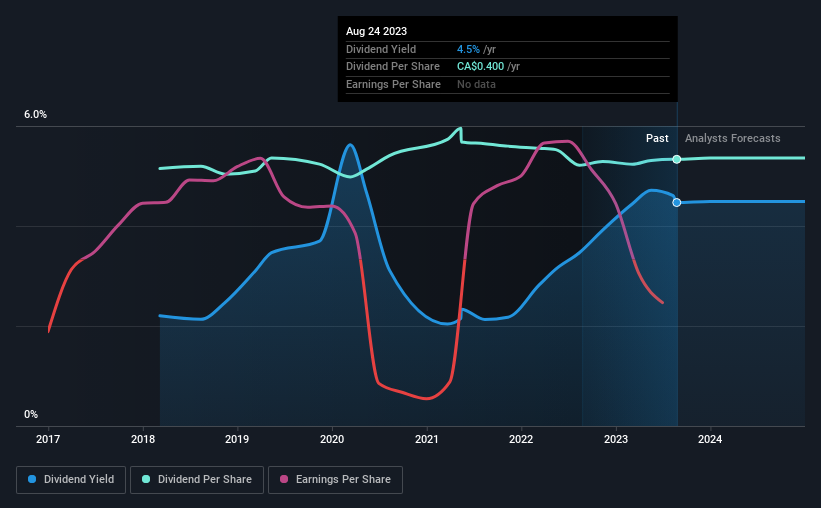Click the Earnings Per Share row label in tooltip
821x508 pixels.
(393, 84)
